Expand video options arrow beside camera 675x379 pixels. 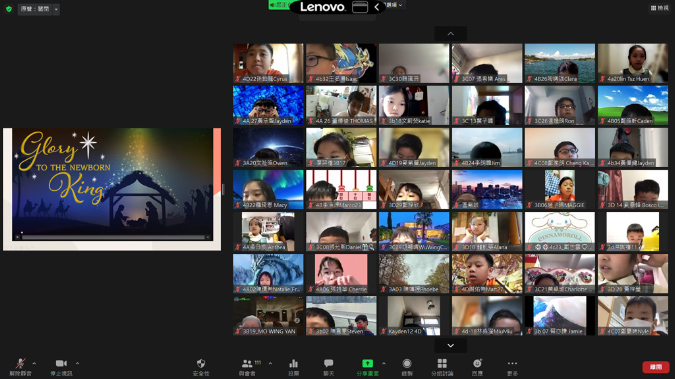click(77, 363)
